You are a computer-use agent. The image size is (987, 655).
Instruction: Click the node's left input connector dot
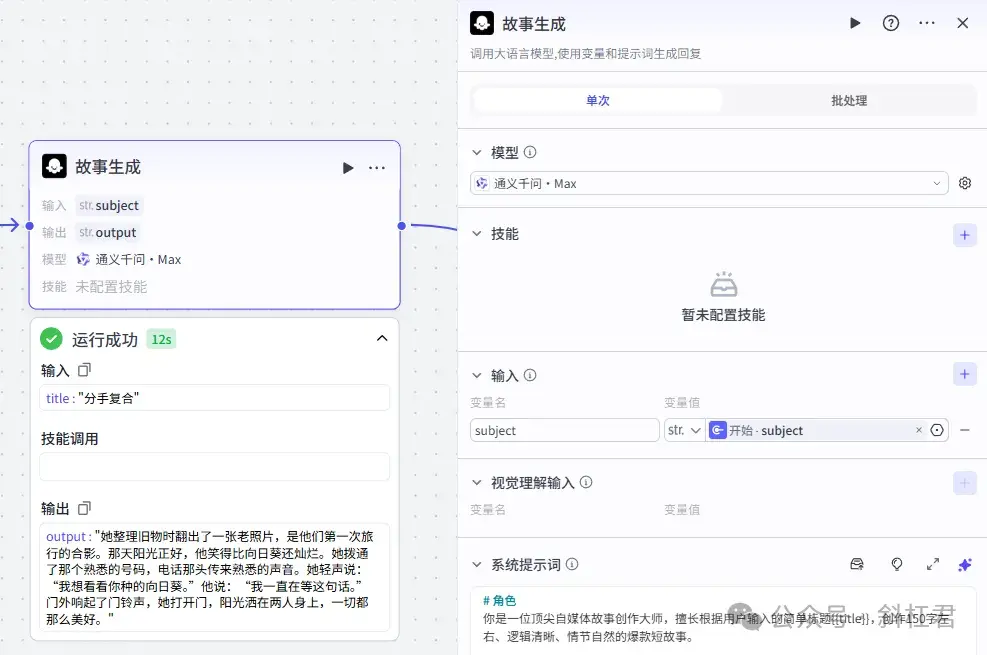pos(29,225)
